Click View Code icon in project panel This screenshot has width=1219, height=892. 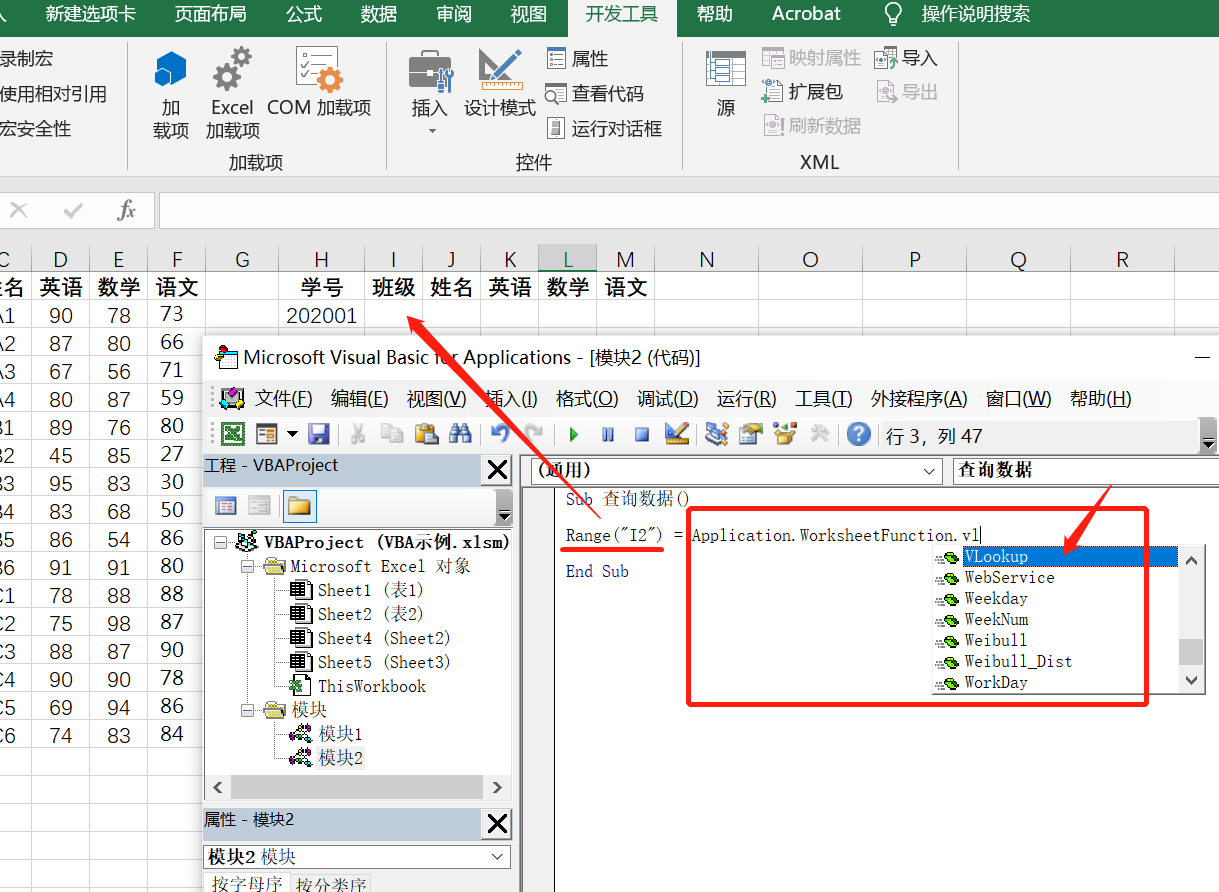pyautogui.click(x=226, y=506)
